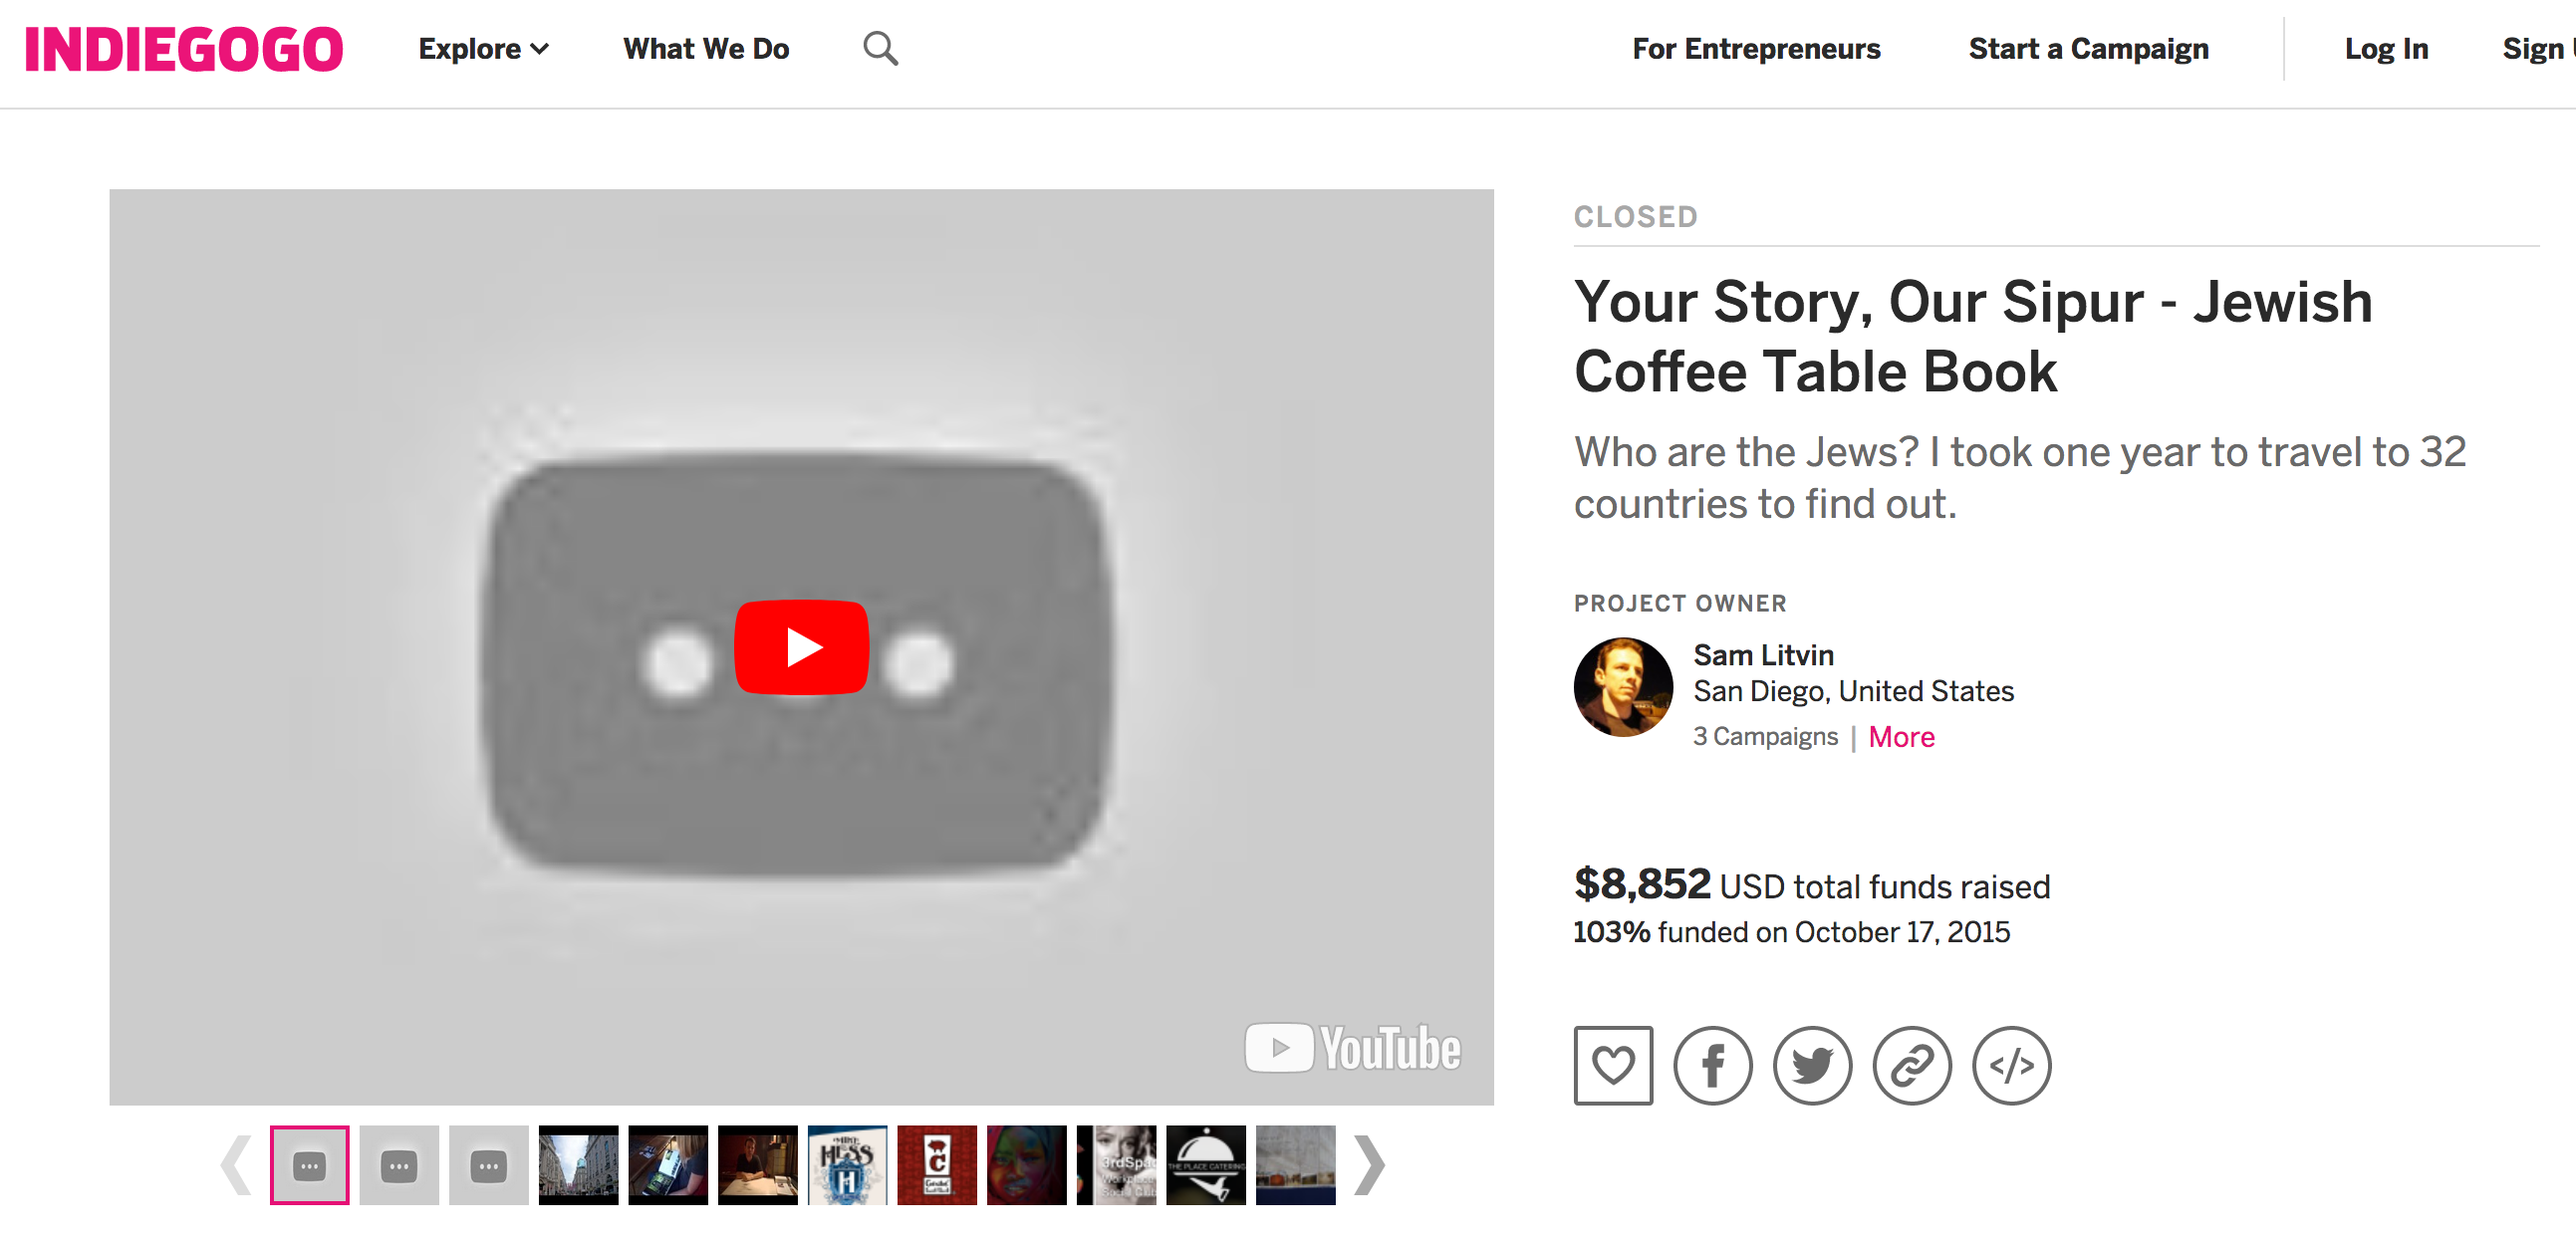Open Start a Campaign link
This screenshot has height=1243, width=2576.
2088,49
